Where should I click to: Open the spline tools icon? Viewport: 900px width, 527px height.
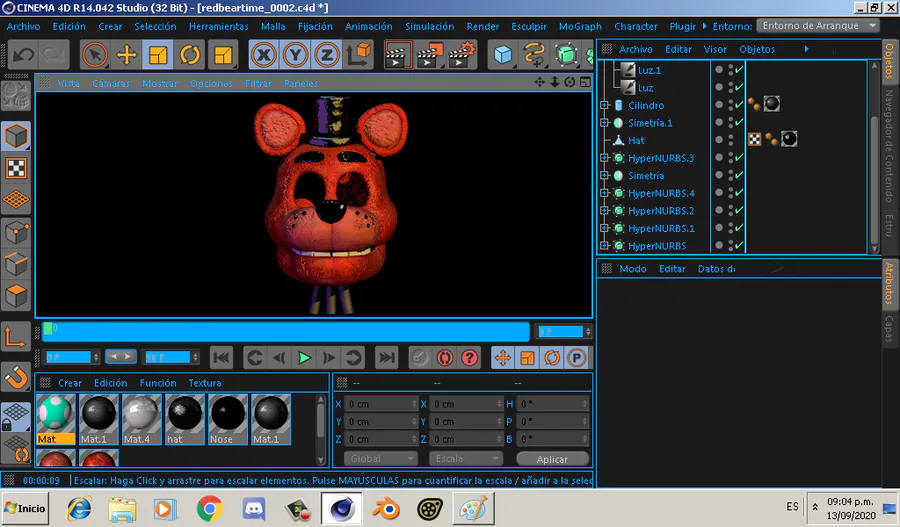pos(534,55)
